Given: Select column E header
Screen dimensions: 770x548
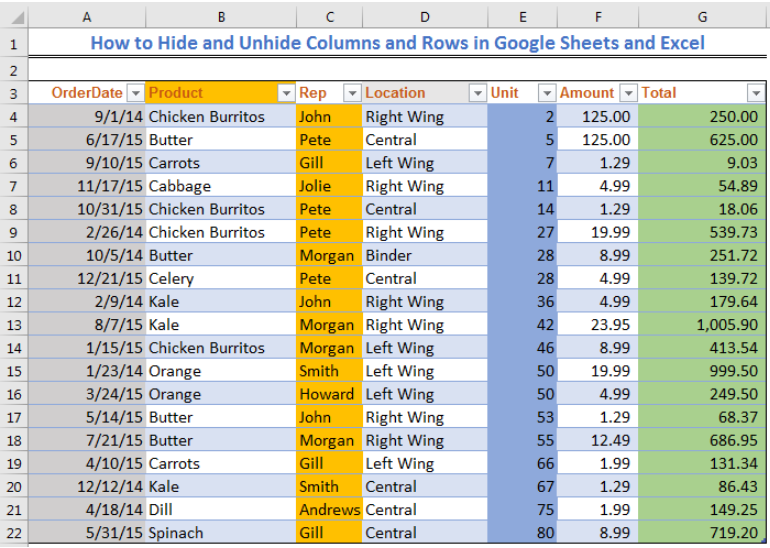Looking at the screenshot, I should [522, 17].
